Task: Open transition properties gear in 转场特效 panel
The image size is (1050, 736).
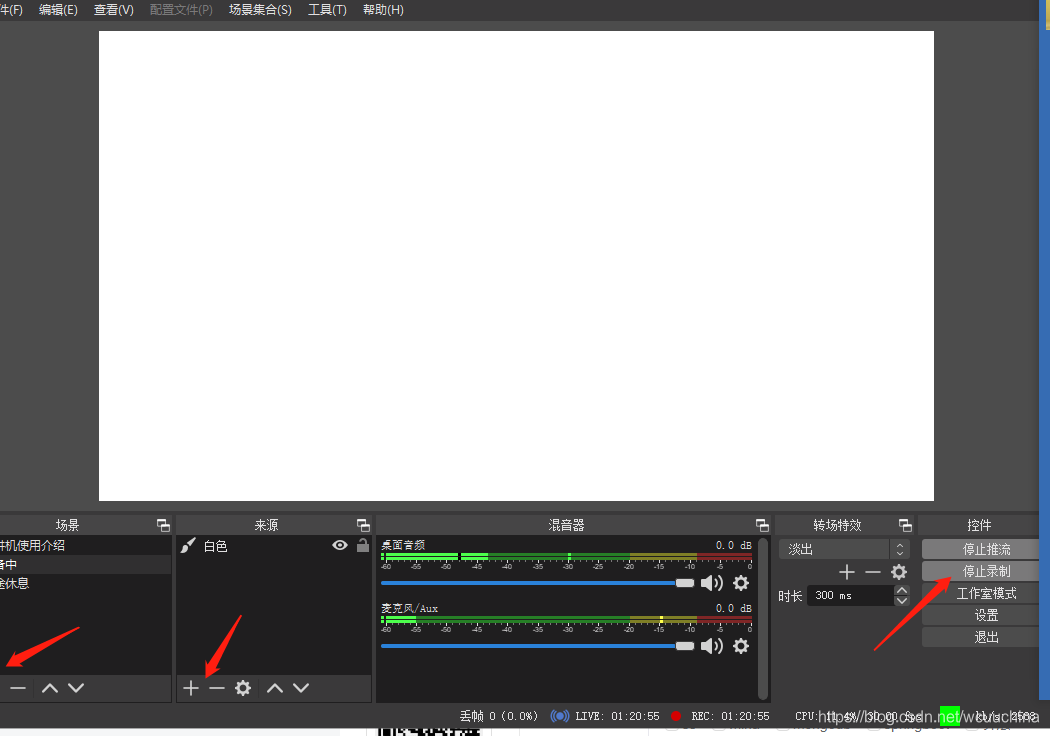Action: (x=897, y=572)
